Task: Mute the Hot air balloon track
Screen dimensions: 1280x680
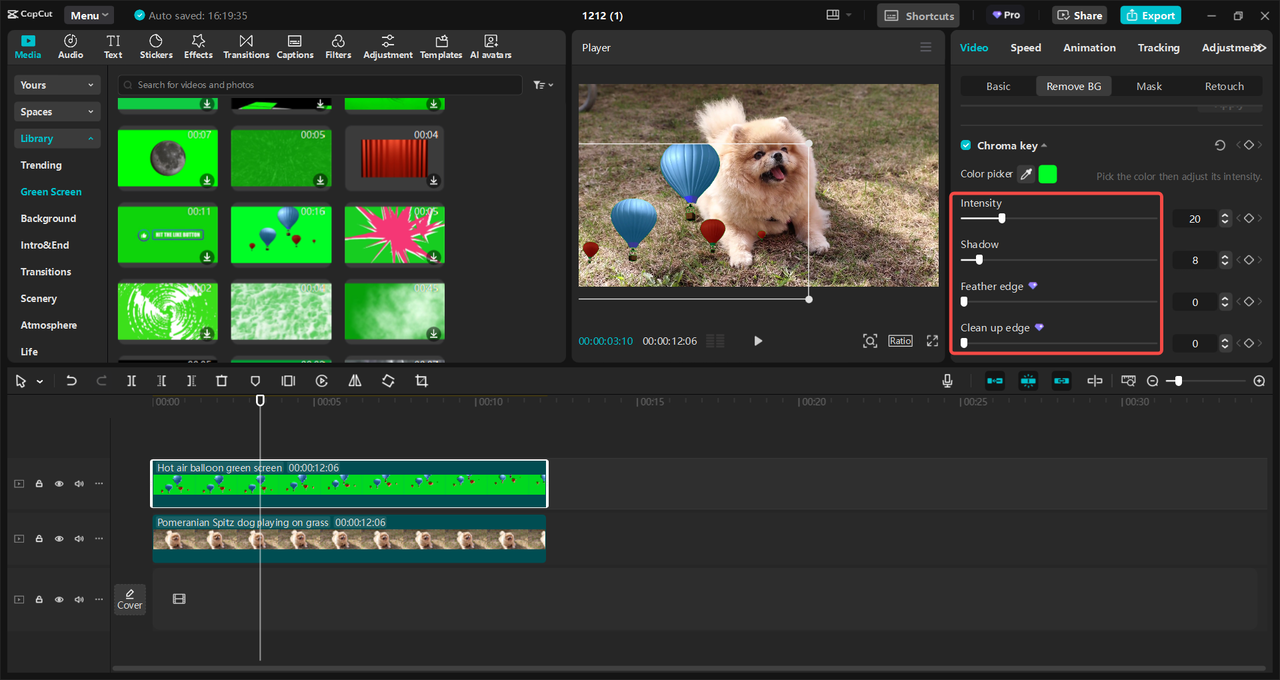Action: (79, 484)
